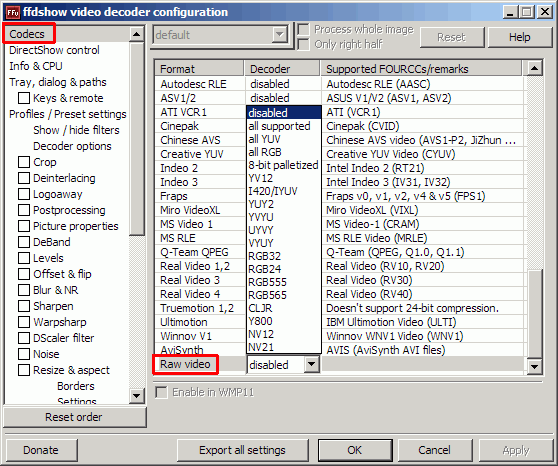Select 'all RGB' in the dropdown list
Screen dimensions: 558x466
(284, 152)
